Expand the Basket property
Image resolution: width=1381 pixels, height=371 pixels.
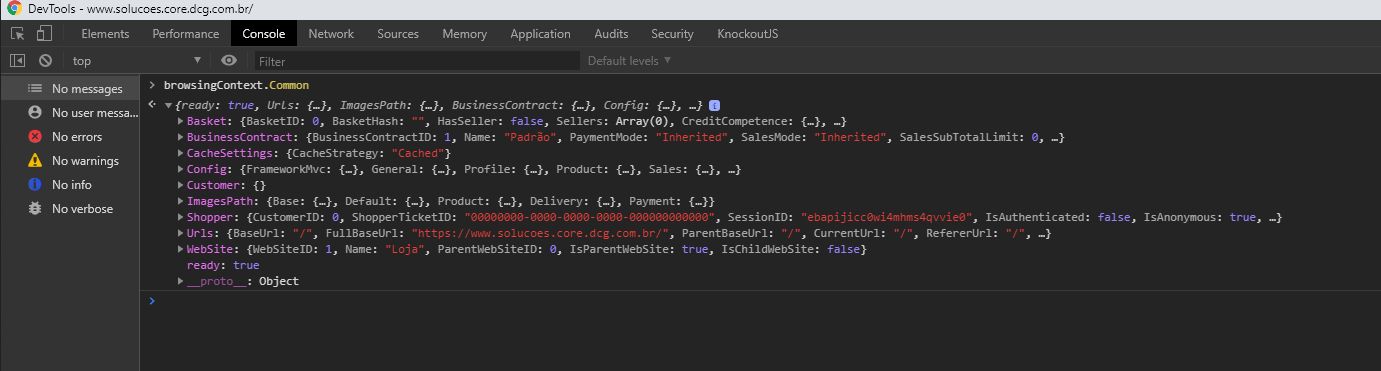(181, 121)
